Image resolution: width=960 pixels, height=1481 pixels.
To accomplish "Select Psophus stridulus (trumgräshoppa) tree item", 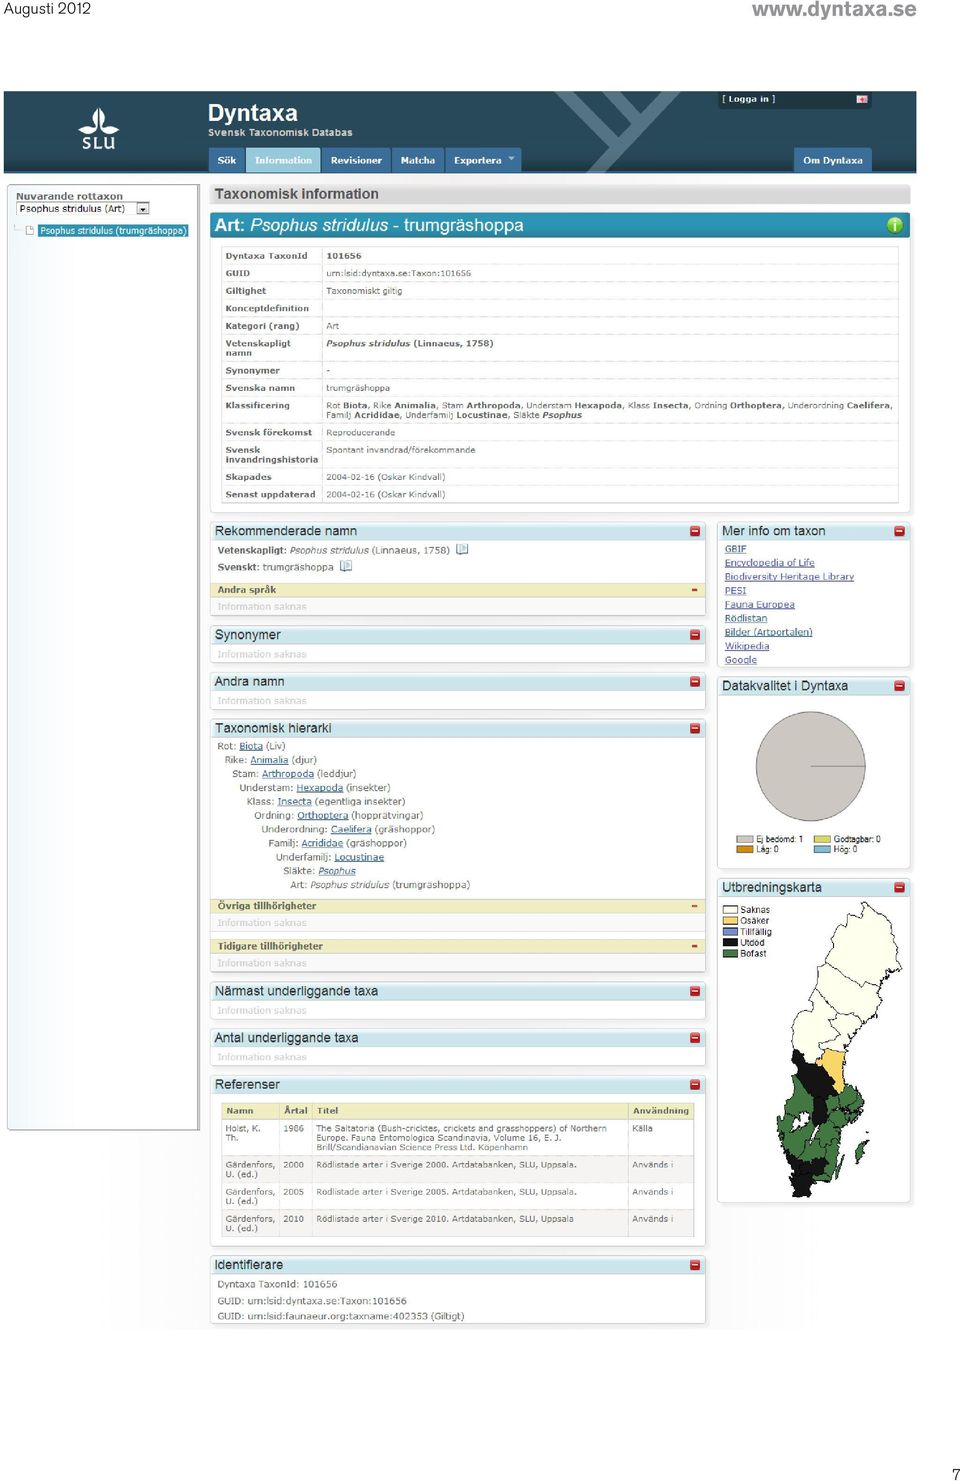I will coord(113,231).
